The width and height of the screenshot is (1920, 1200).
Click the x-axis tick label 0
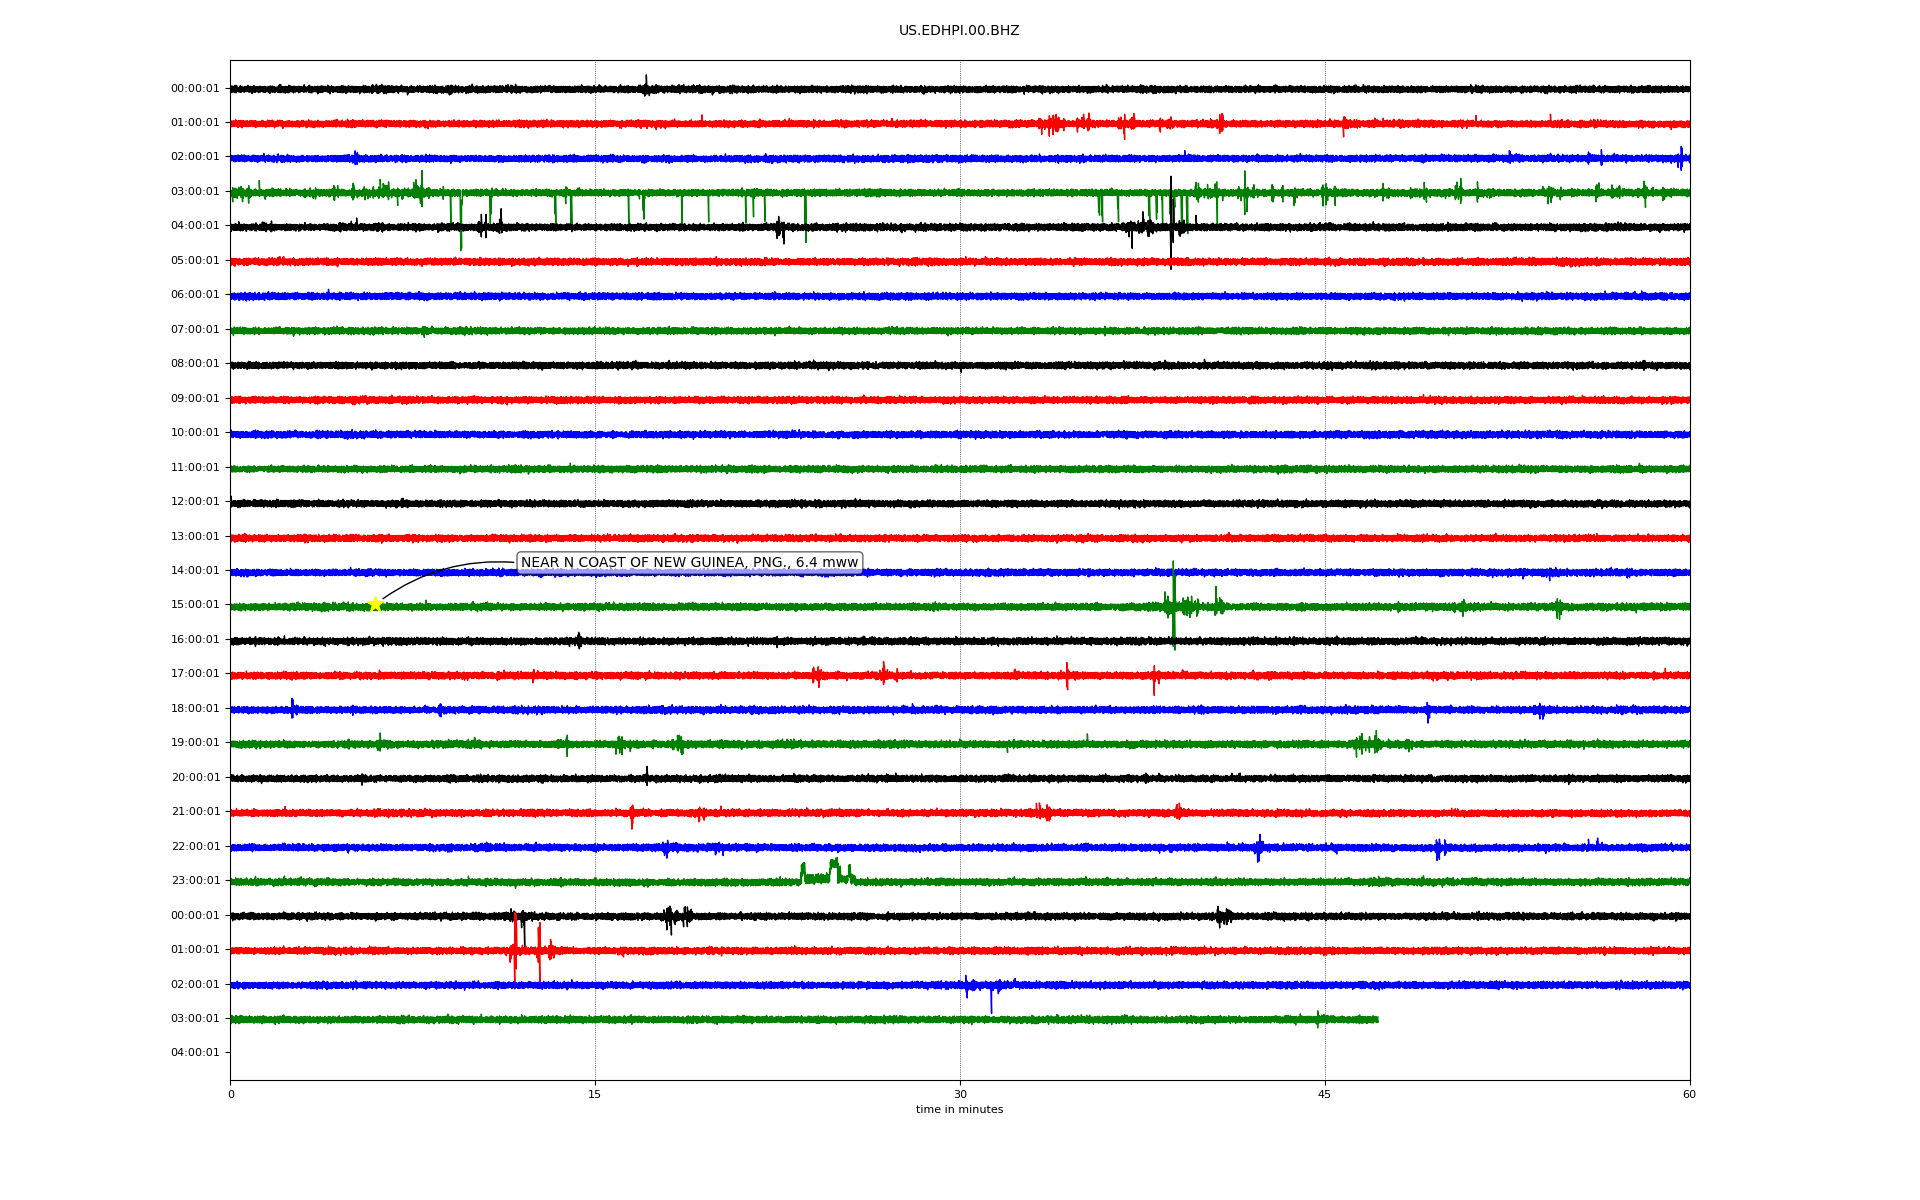coord(231,1094)
